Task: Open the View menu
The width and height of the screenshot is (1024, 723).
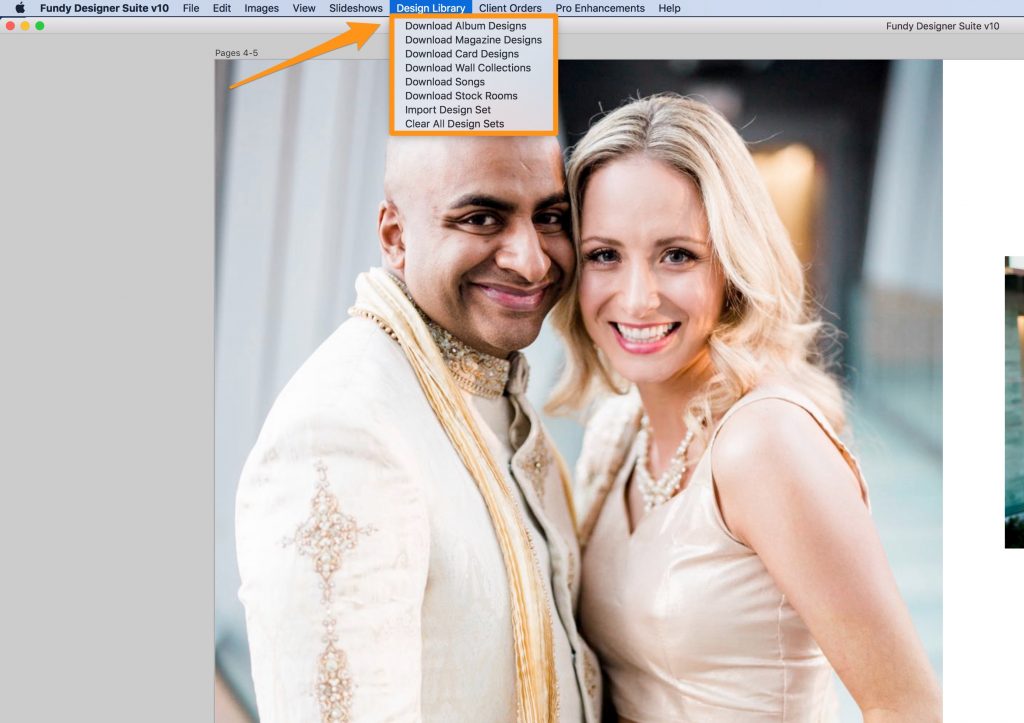Action: pyautogui.click(x=304, y=8)
